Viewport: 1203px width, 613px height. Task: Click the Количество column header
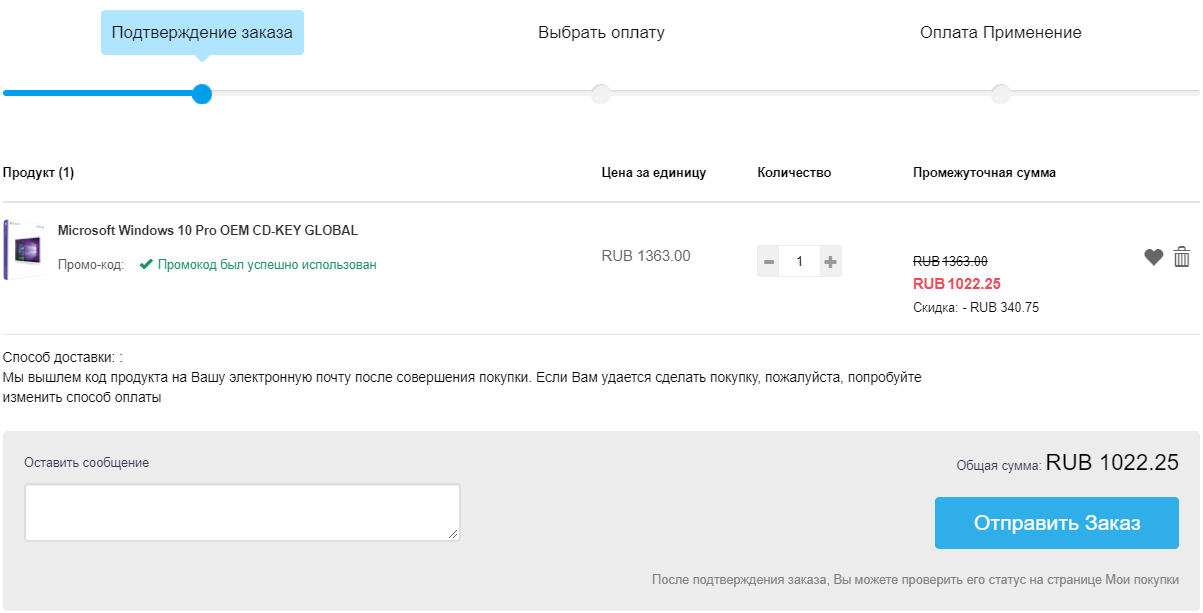[794, 173]
